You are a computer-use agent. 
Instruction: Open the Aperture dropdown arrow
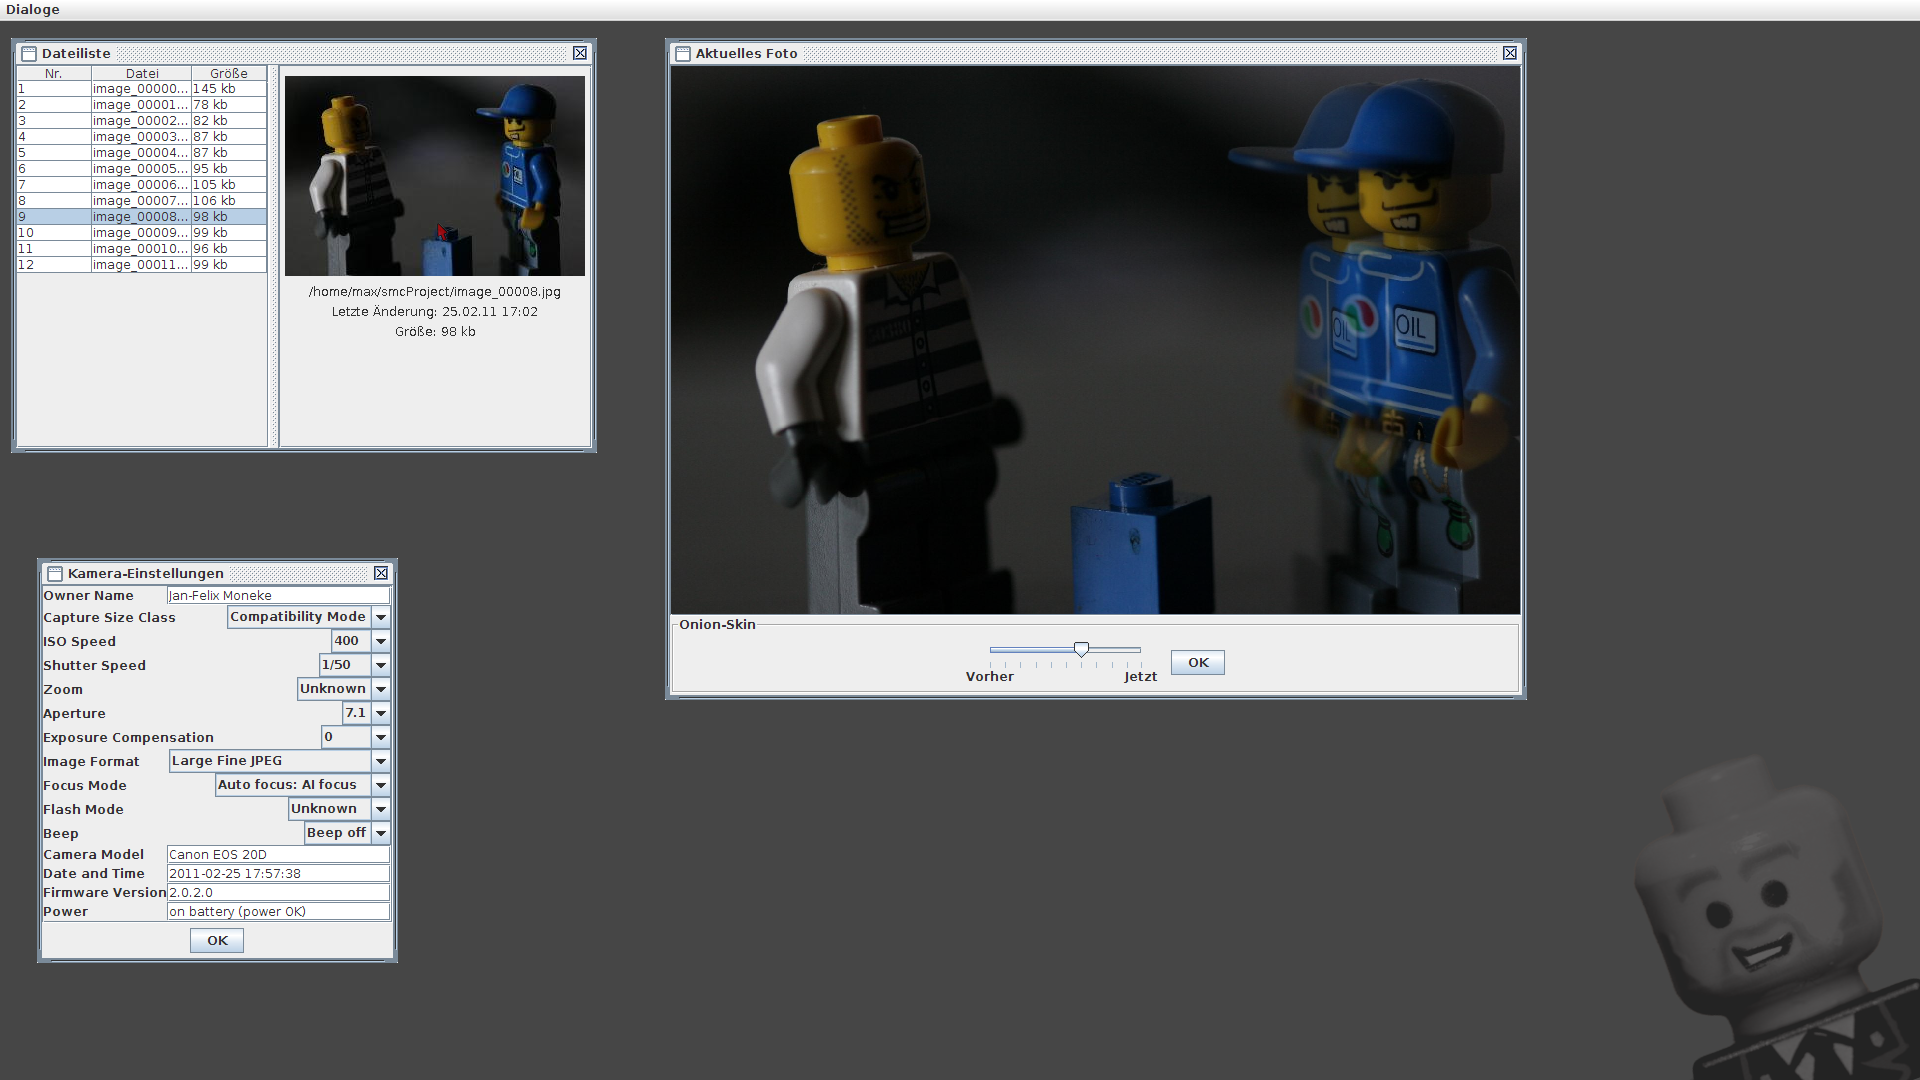coord(381,713)
